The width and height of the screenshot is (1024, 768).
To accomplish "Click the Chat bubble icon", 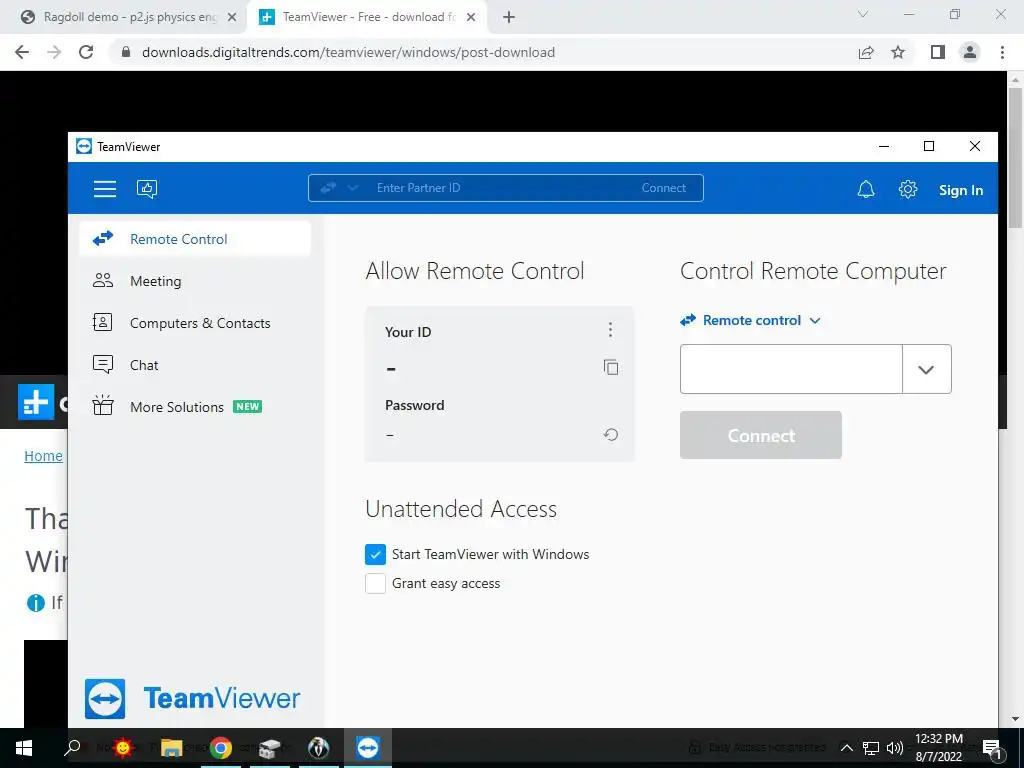I will tap(103, 364).
